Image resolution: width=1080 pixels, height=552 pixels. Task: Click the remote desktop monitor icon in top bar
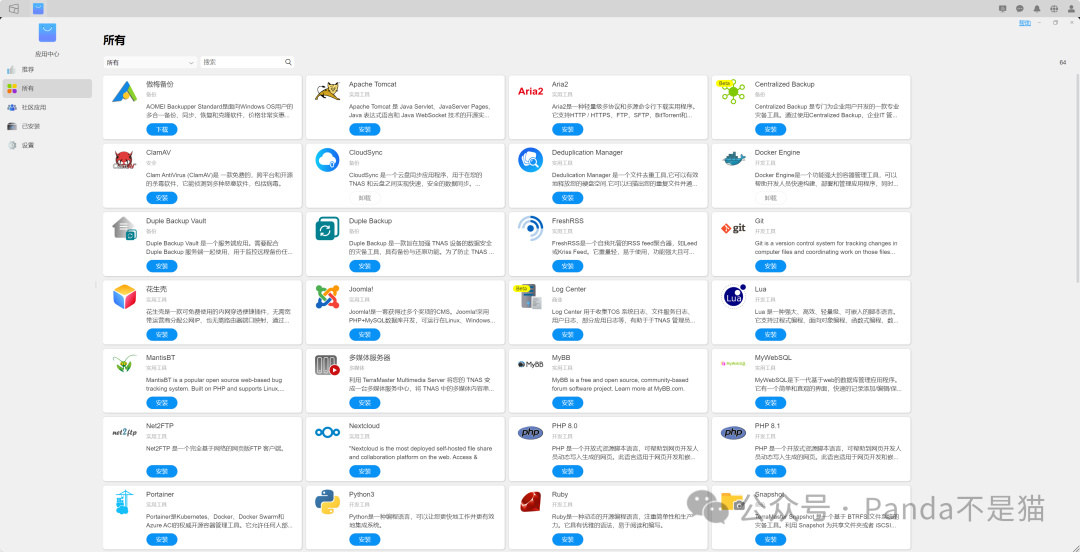pyautogui.click(x=1003, y=8)
